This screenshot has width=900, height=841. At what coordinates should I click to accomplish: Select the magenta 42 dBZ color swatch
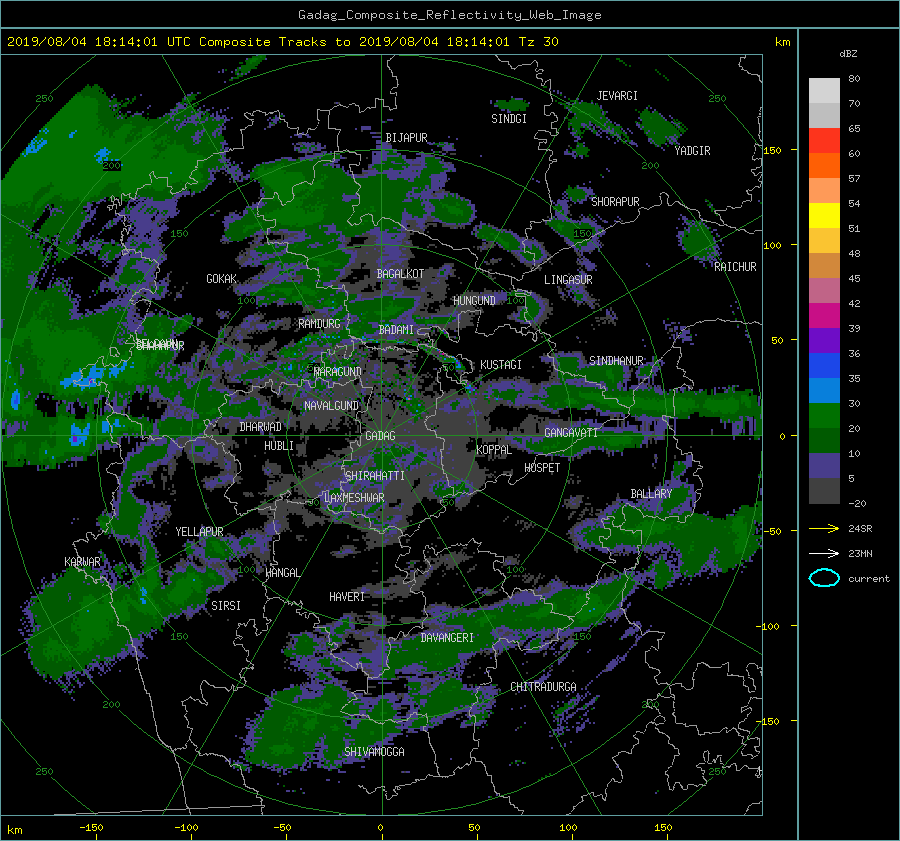click(824, 315)
